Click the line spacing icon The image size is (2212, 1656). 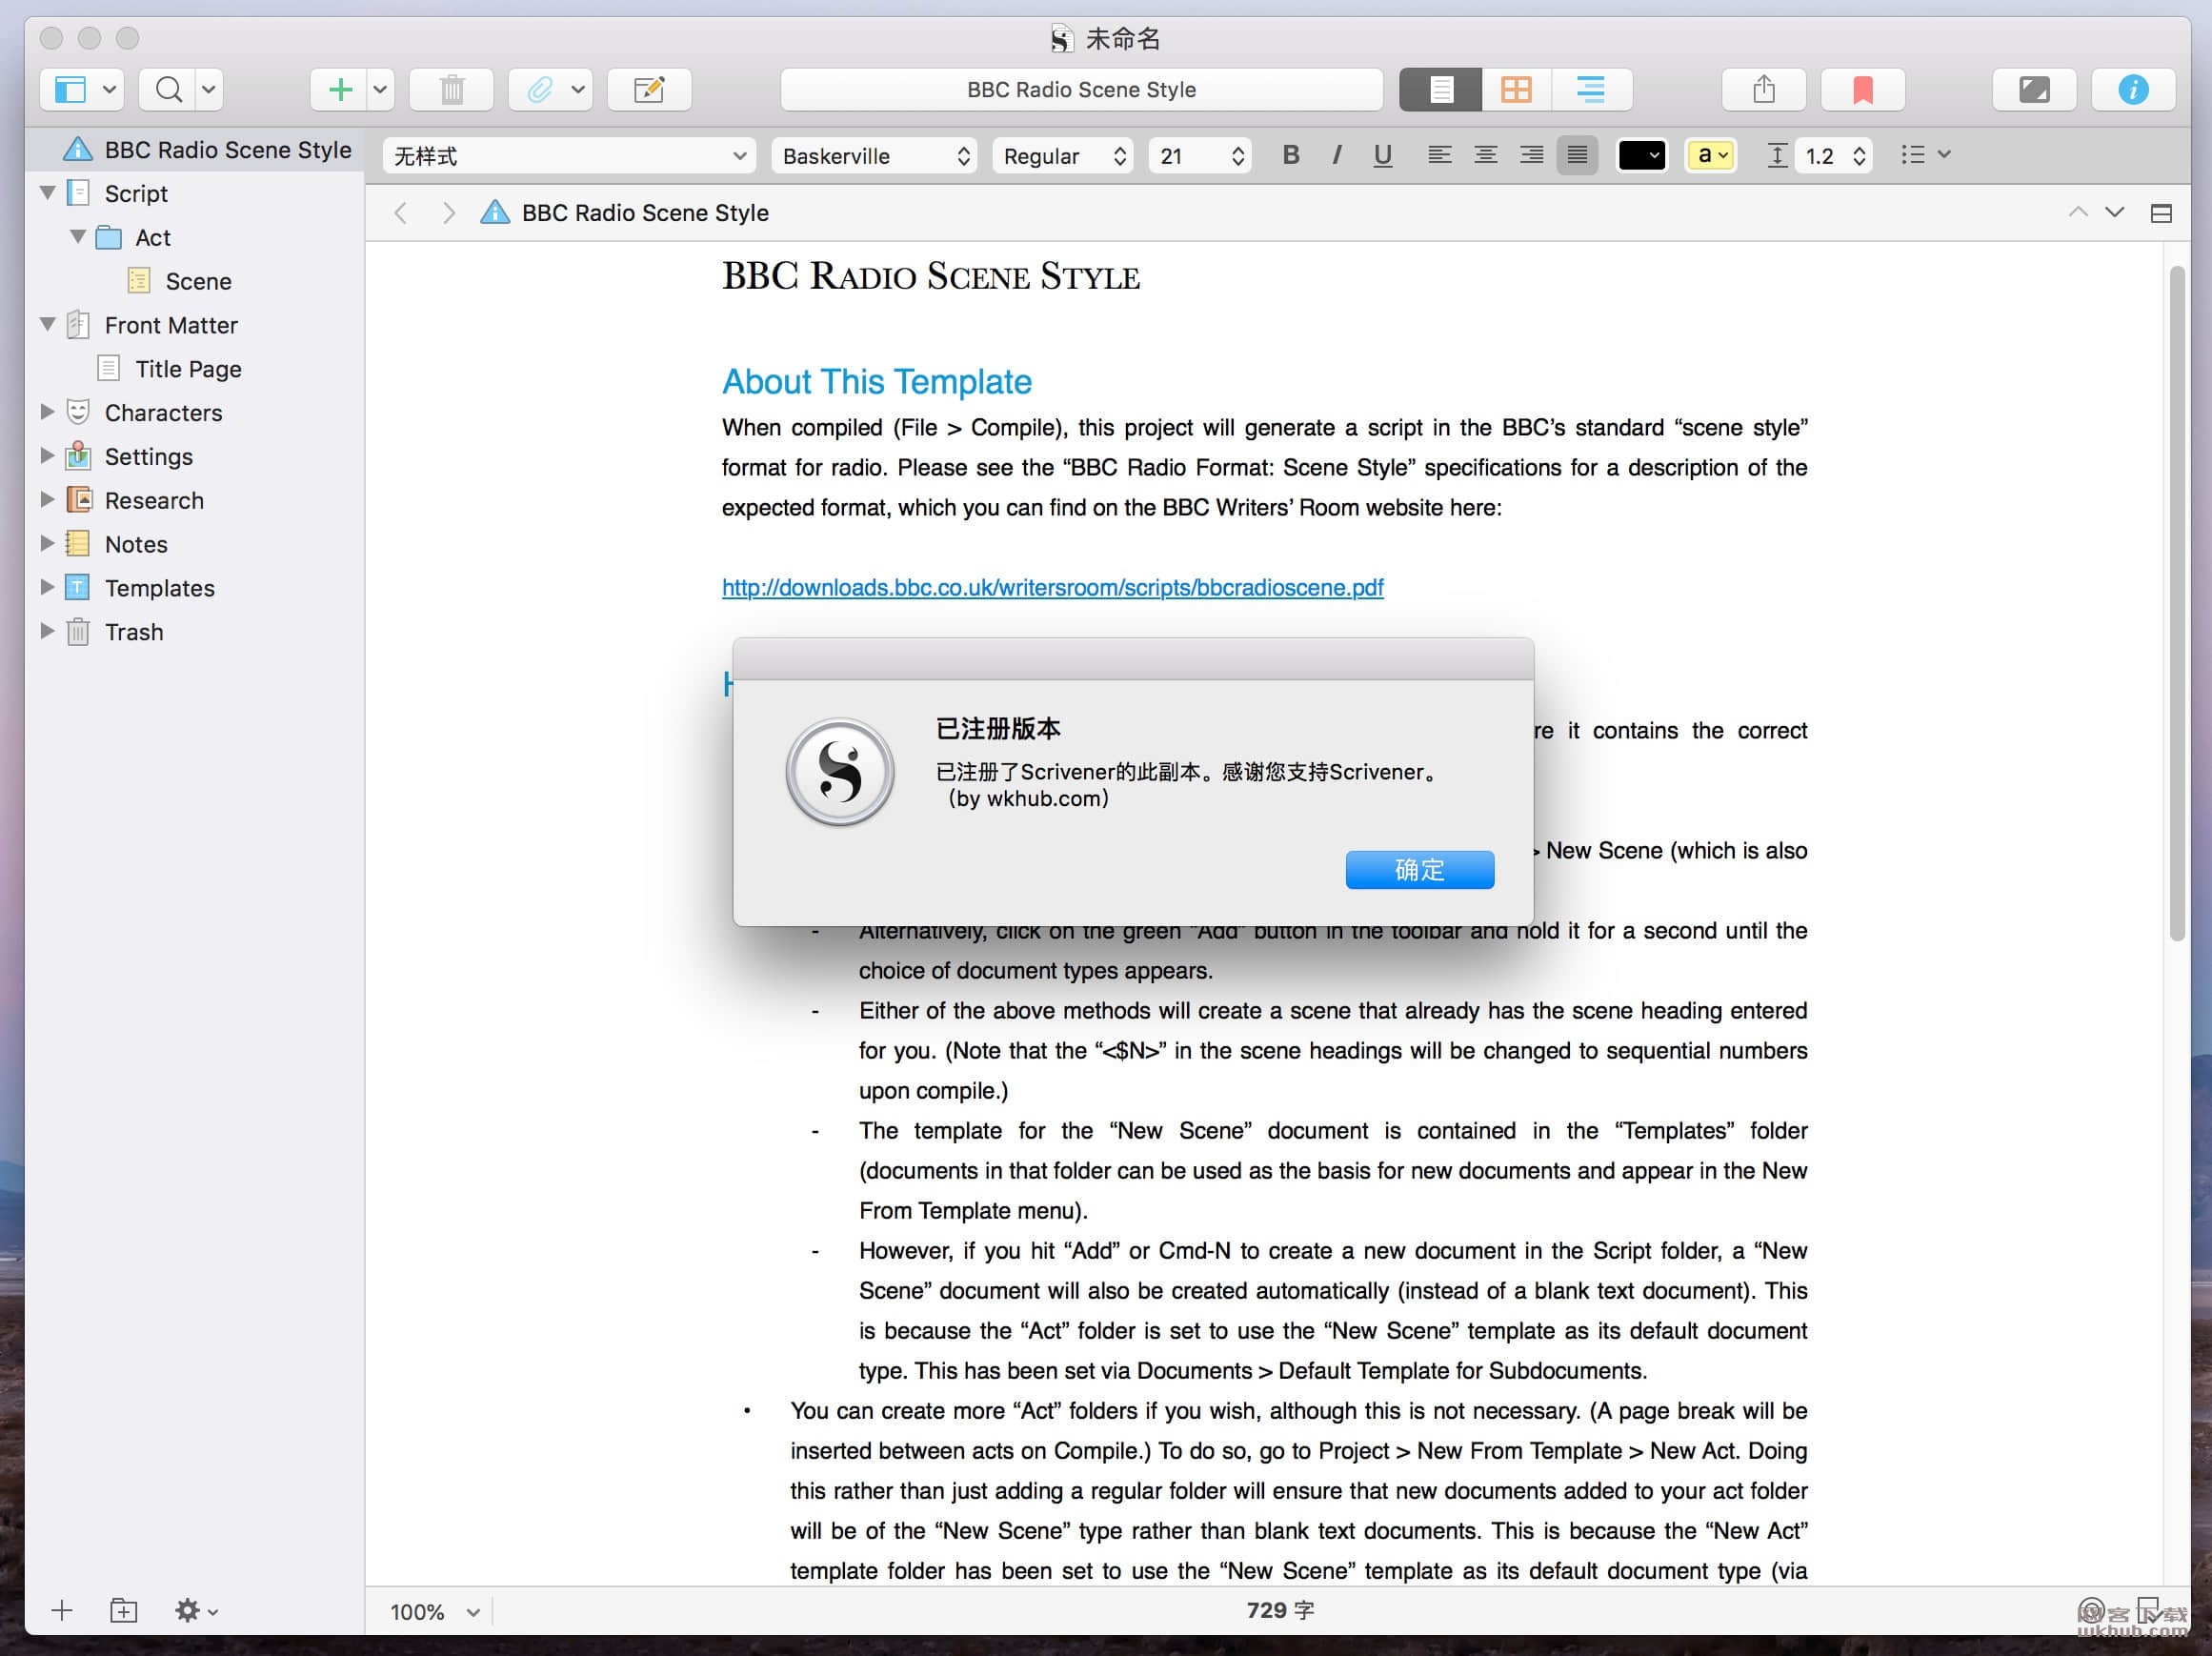click(1776, 155)
